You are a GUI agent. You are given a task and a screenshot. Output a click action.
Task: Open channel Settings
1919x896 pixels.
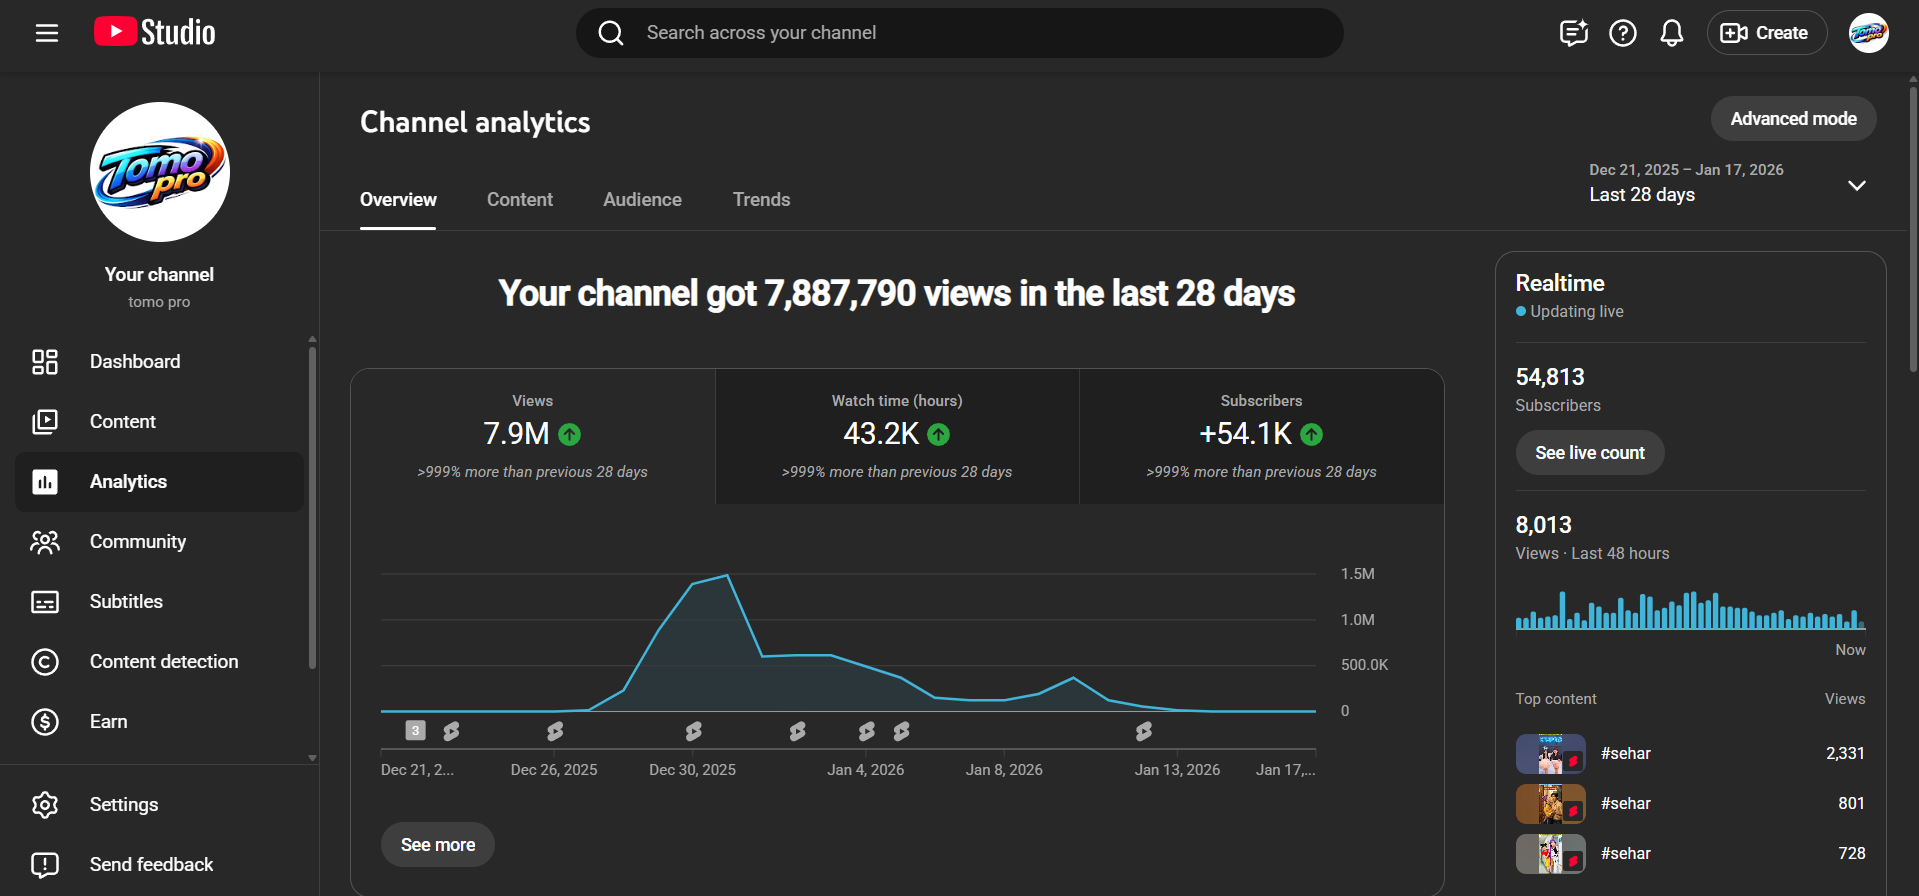tap(123, 805)
